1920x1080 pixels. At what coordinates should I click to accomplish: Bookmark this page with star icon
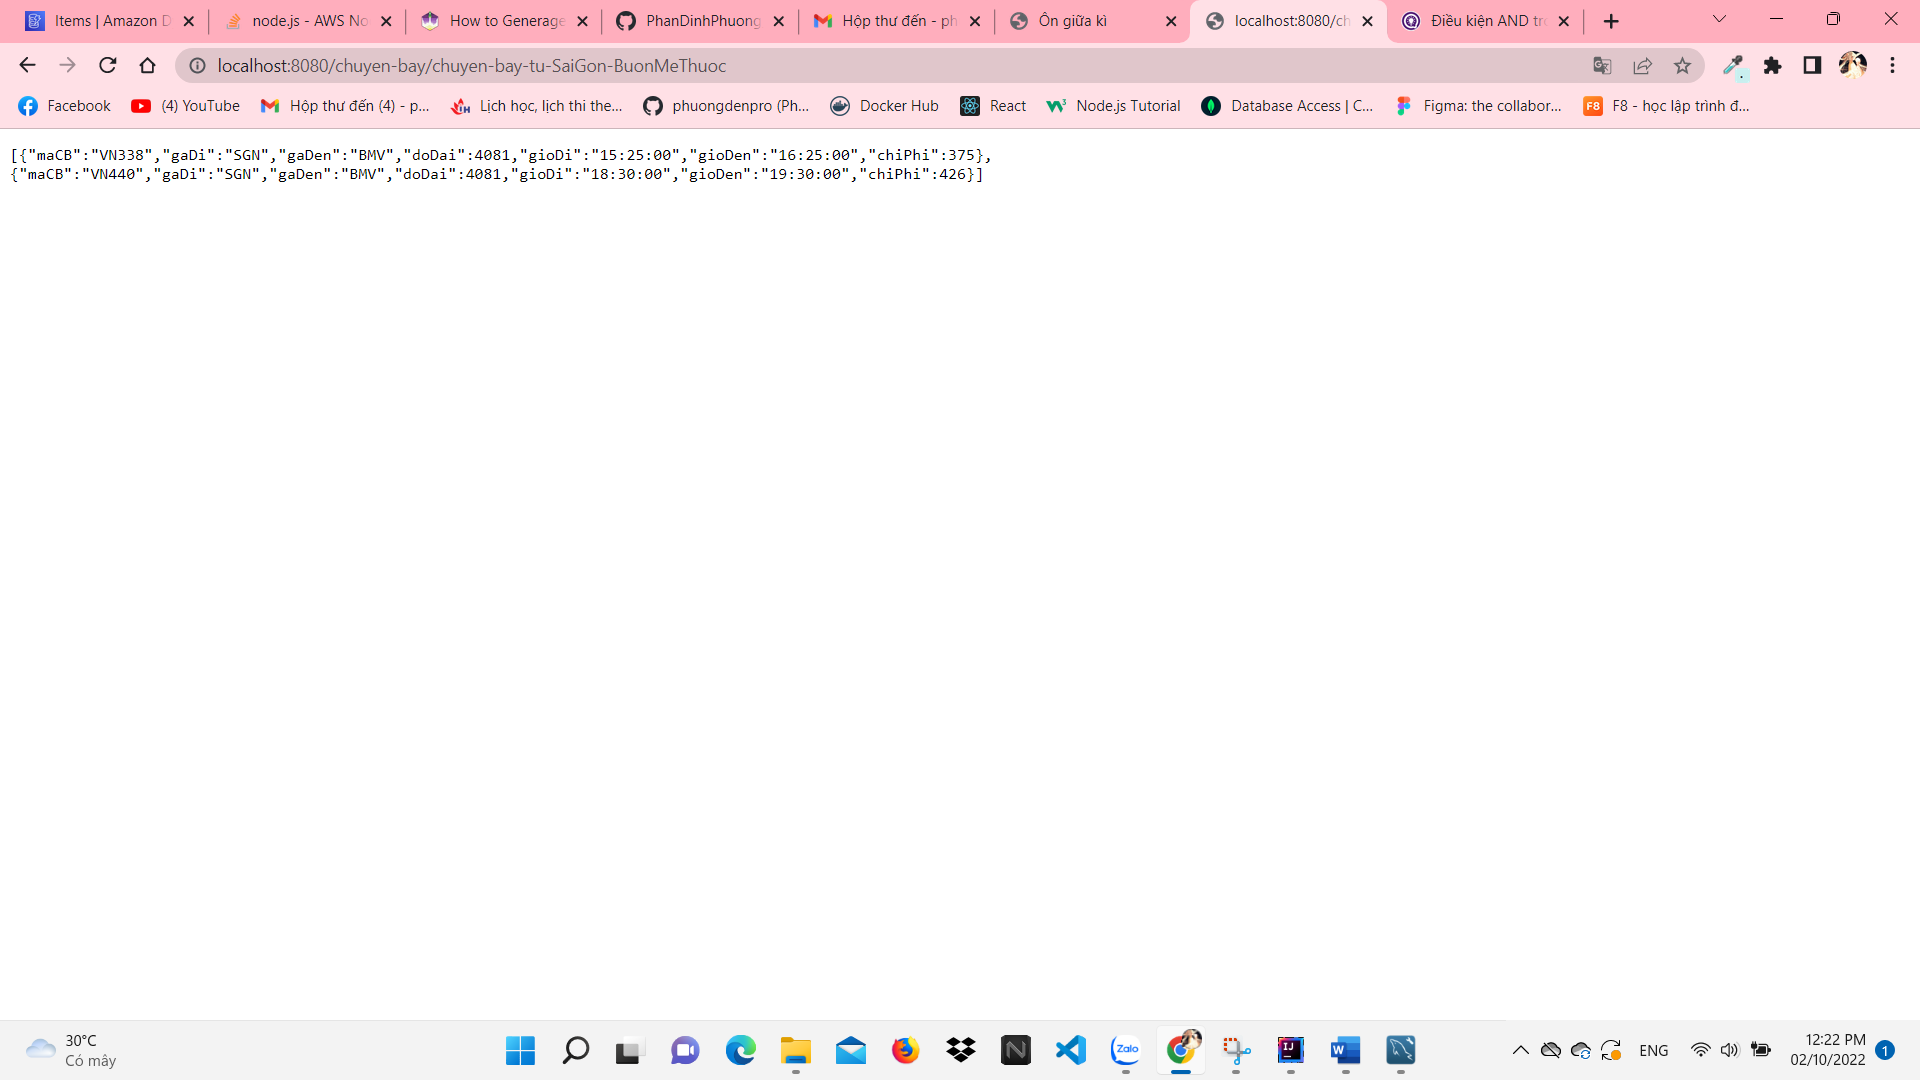1682,66
